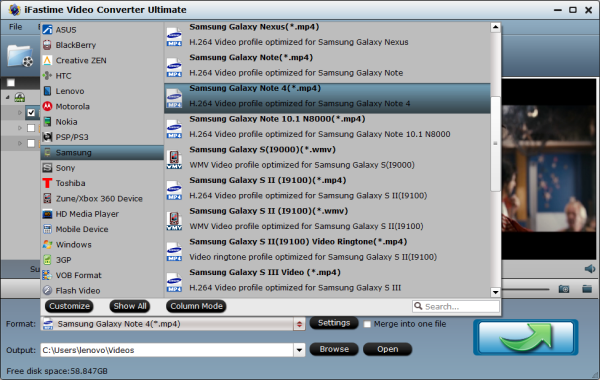Enable Merge into one file checkbox

point(367,324)
